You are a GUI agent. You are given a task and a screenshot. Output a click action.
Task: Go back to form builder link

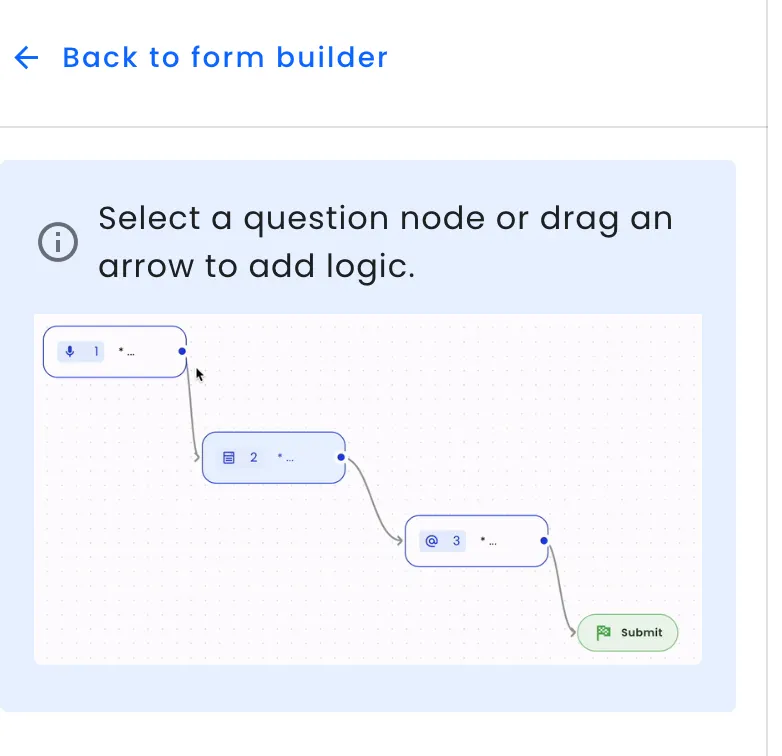point(224,58)
